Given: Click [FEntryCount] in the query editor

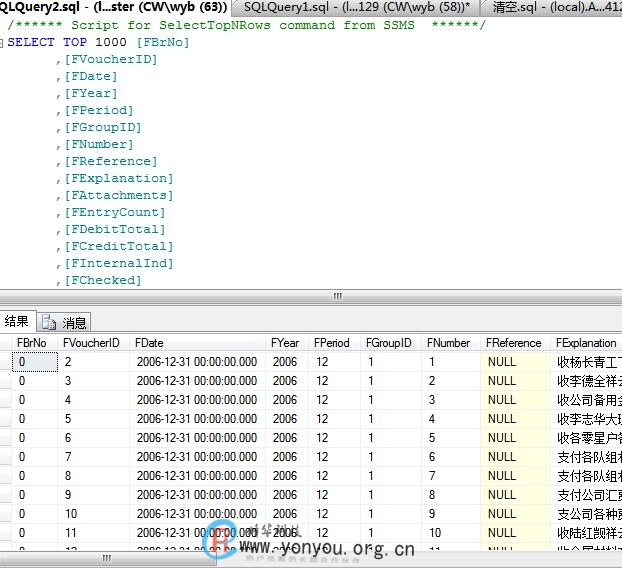Looking at the screenshot, I should coord(115,212).
